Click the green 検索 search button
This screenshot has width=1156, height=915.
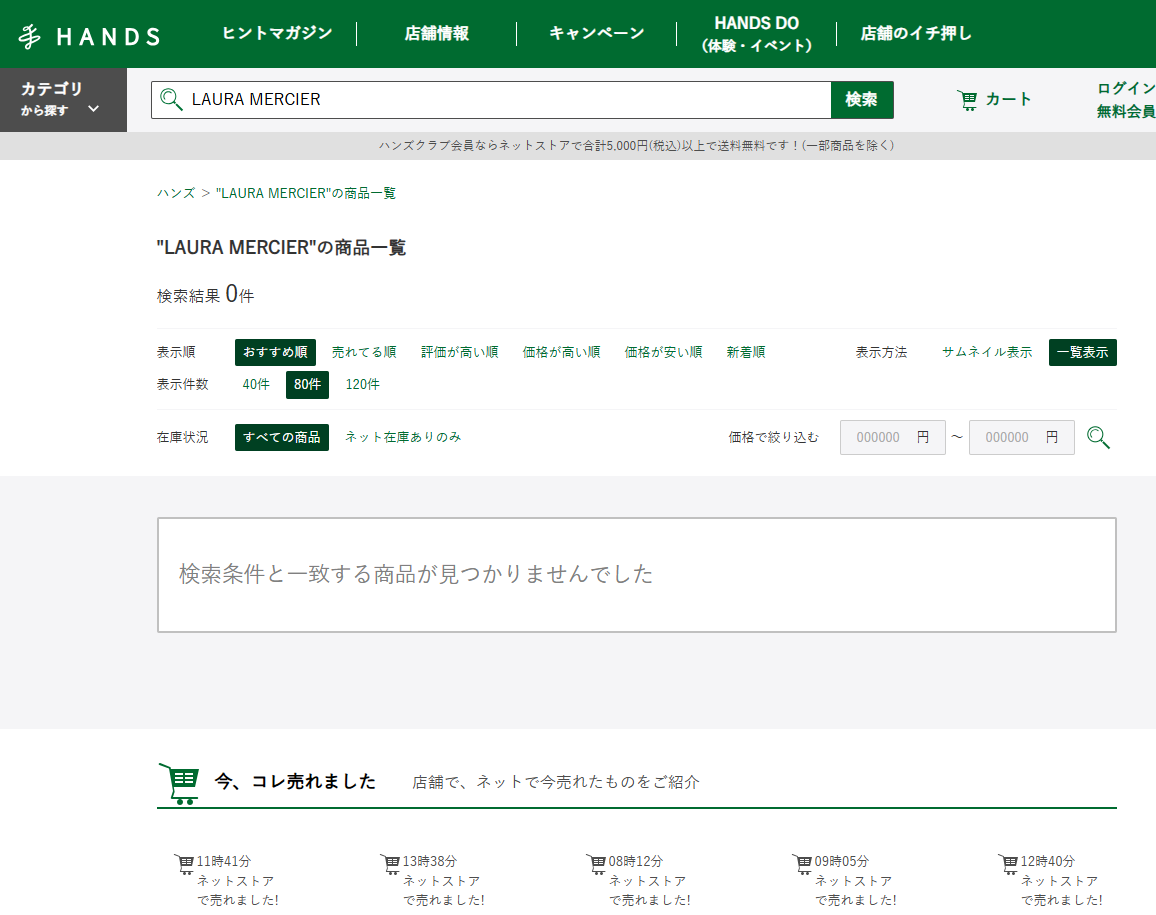pos(862,100)
